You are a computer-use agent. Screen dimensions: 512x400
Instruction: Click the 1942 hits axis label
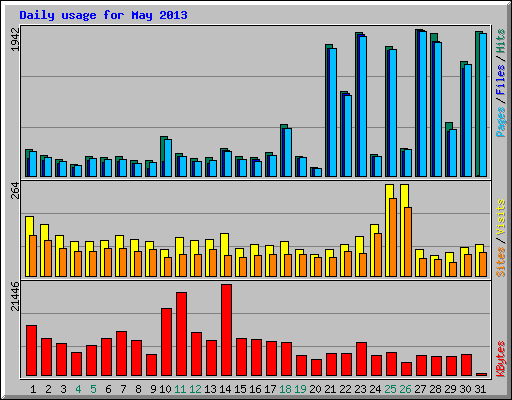pyautogui.click(x=15, y=39)
